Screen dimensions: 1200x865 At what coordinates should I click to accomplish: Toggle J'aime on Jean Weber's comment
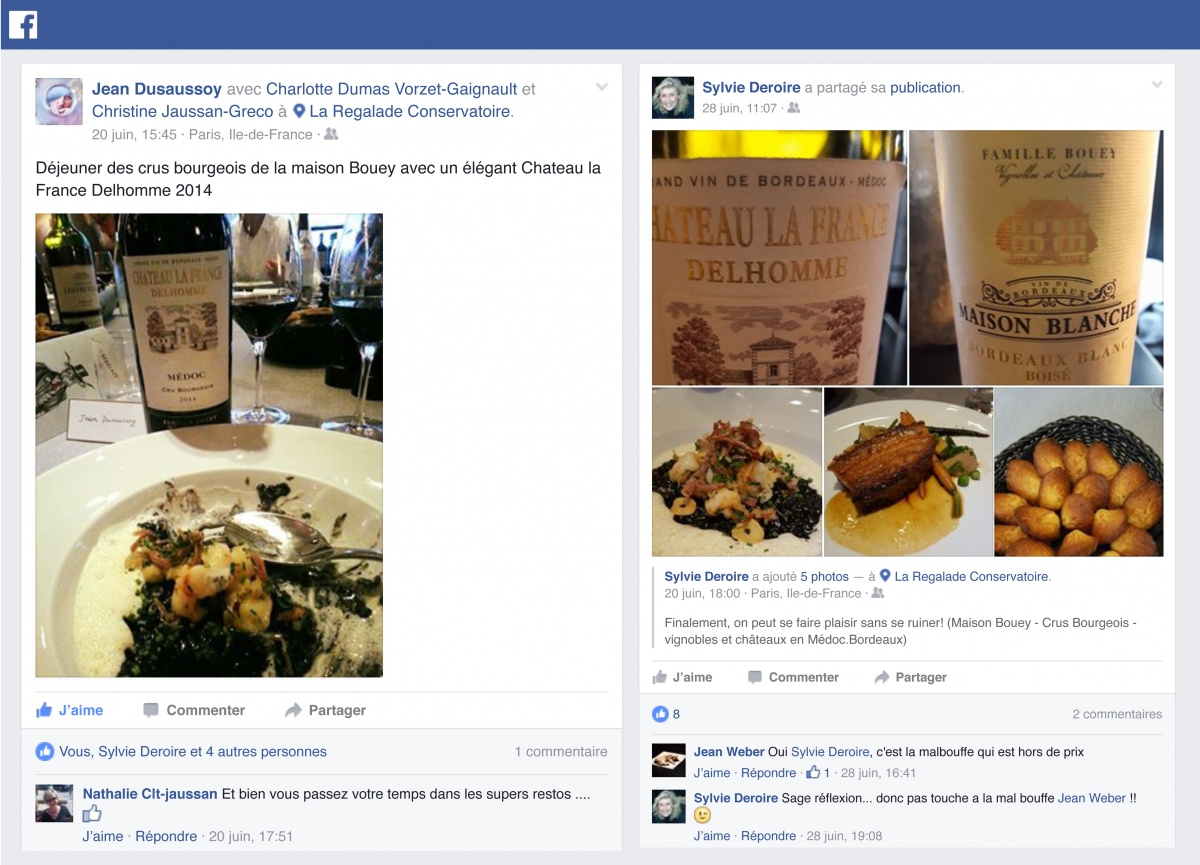(712, 772)
